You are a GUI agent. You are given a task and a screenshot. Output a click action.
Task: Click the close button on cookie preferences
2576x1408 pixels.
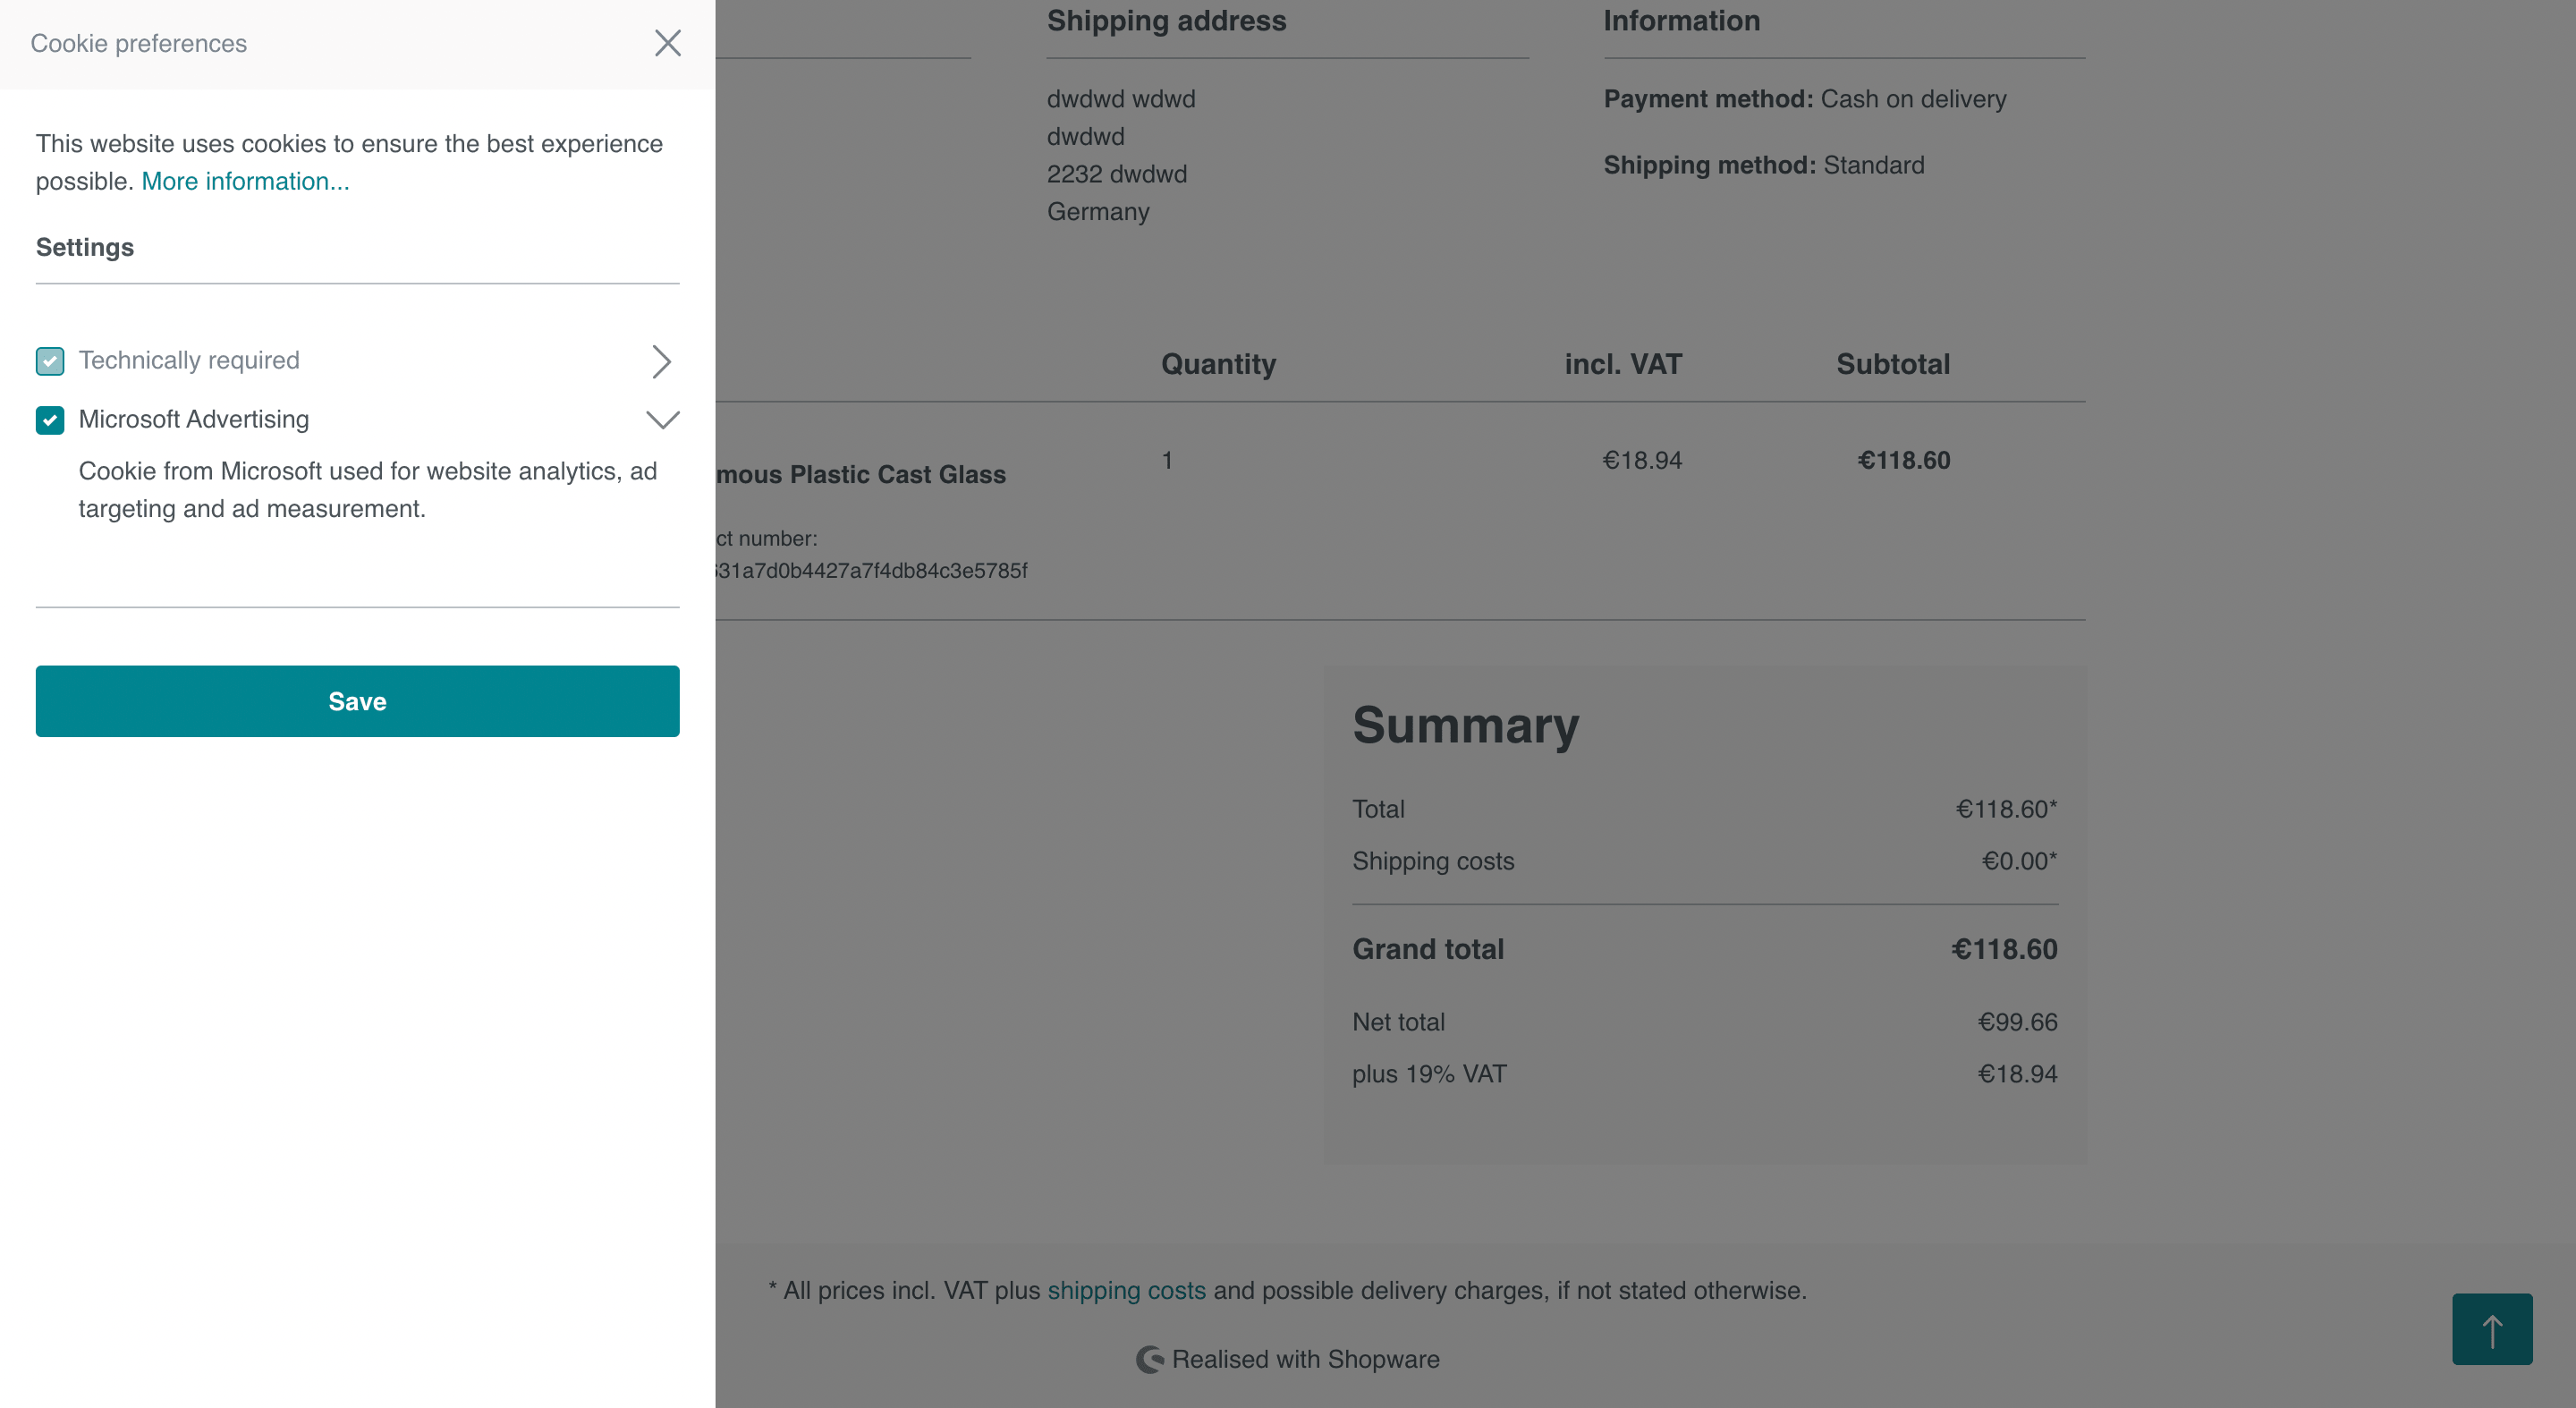669,43
